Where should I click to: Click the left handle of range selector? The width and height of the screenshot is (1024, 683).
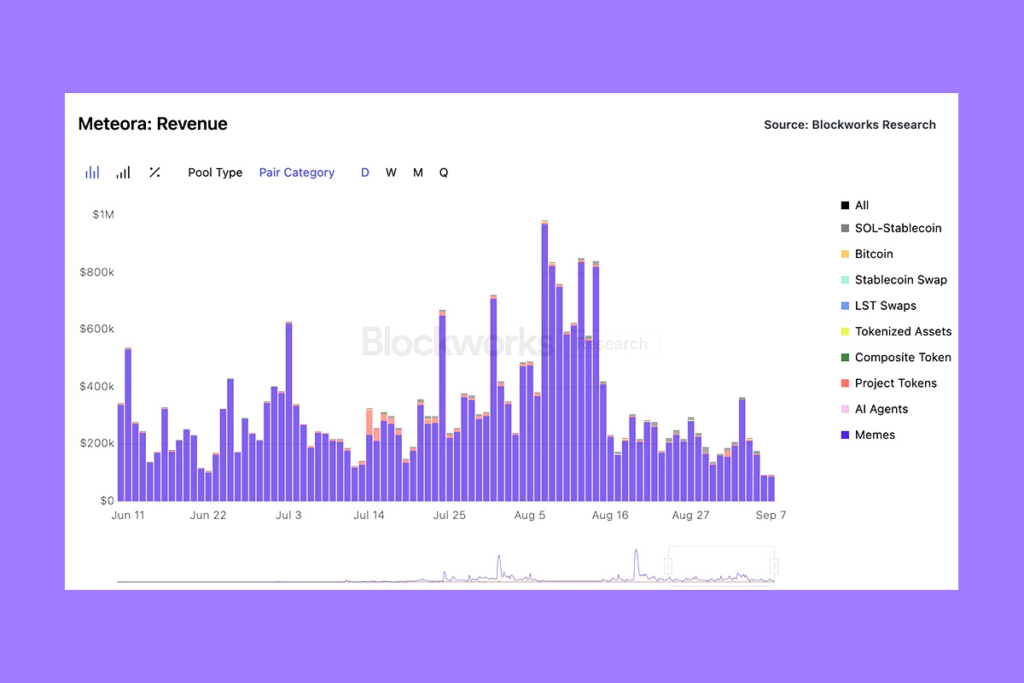pyautogui.click(x=668, y=566)
